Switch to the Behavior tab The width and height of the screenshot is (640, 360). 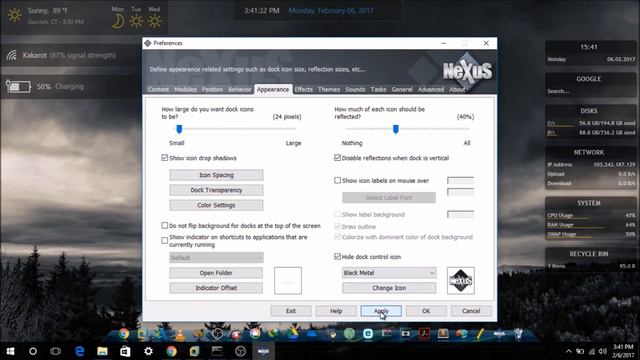240,89
